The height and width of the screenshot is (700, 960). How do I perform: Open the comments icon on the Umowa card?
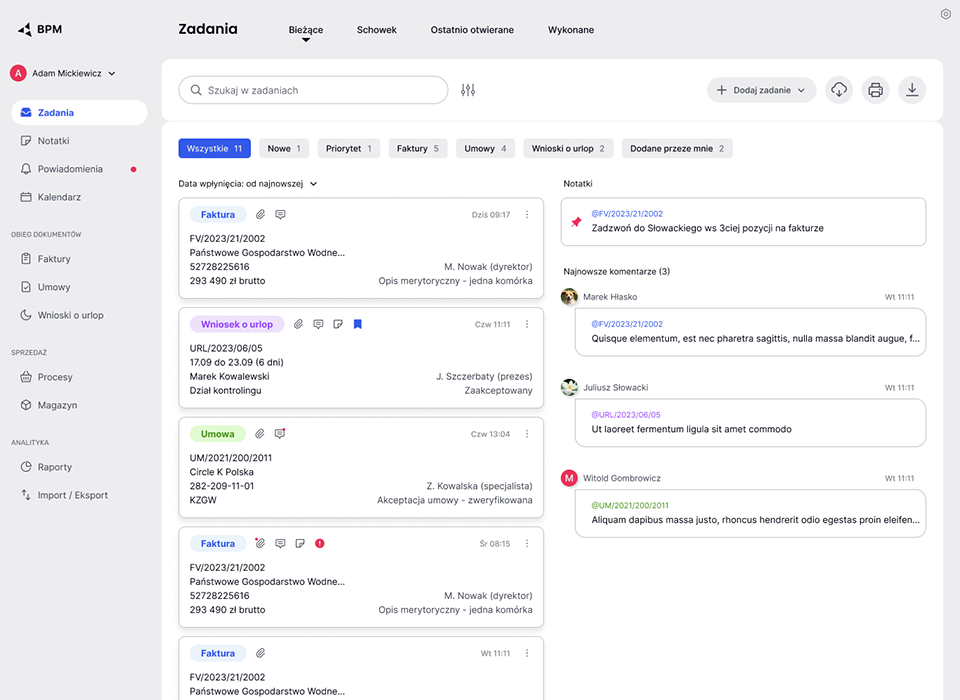point(280,434)
